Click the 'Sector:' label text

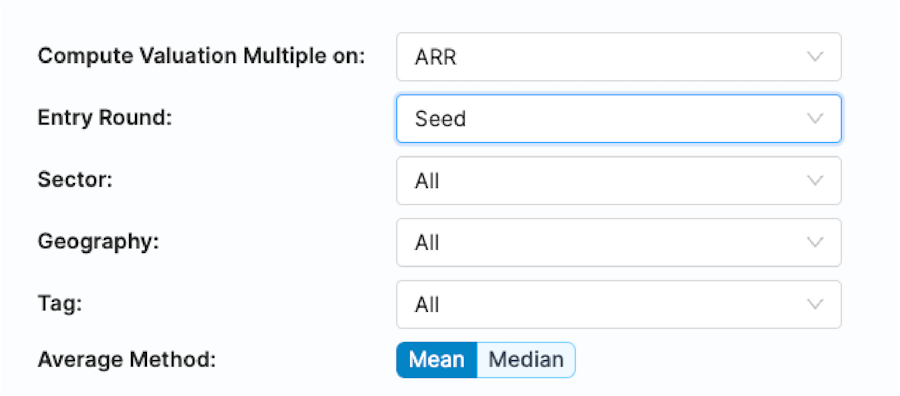[75, 180]
